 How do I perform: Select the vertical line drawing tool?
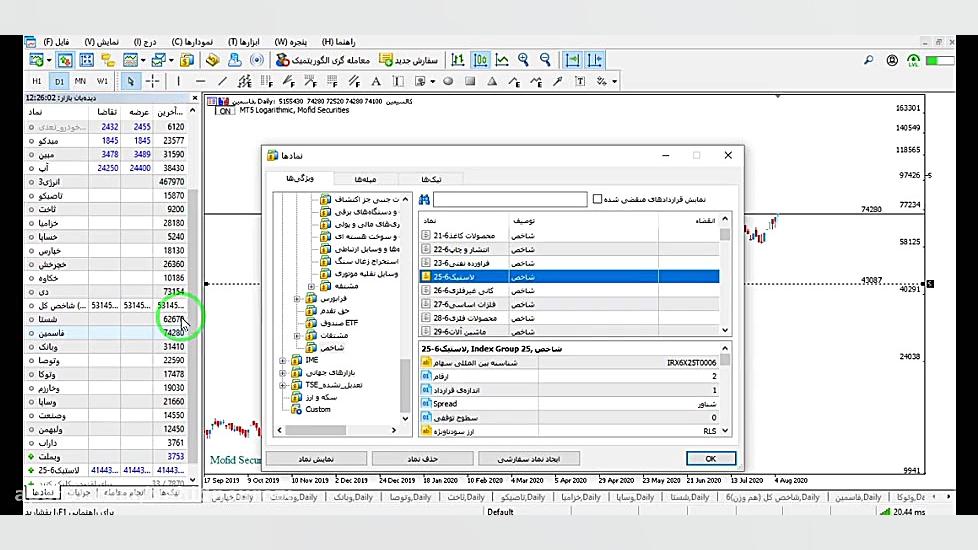pos(178,81)
